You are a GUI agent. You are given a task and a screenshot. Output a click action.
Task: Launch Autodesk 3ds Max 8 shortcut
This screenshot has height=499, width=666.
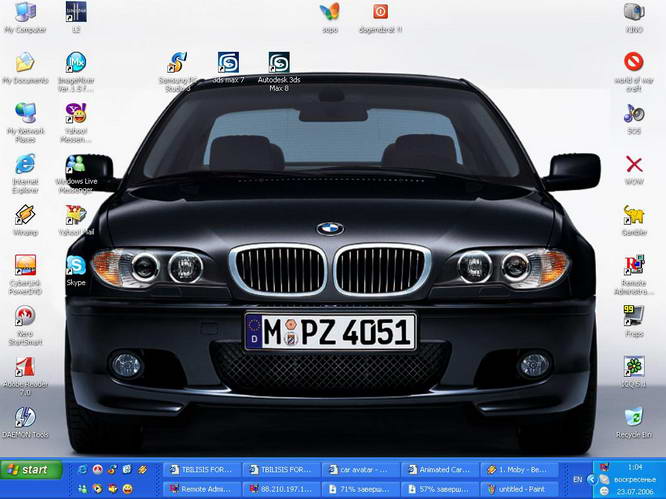click(279, 71)
